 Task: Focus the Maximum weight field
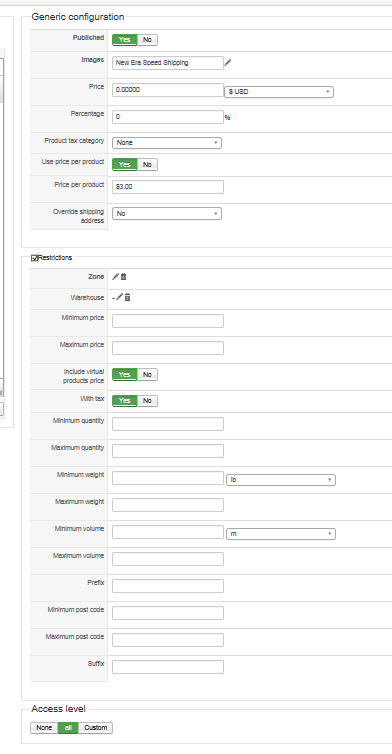[x=168, y=505]
